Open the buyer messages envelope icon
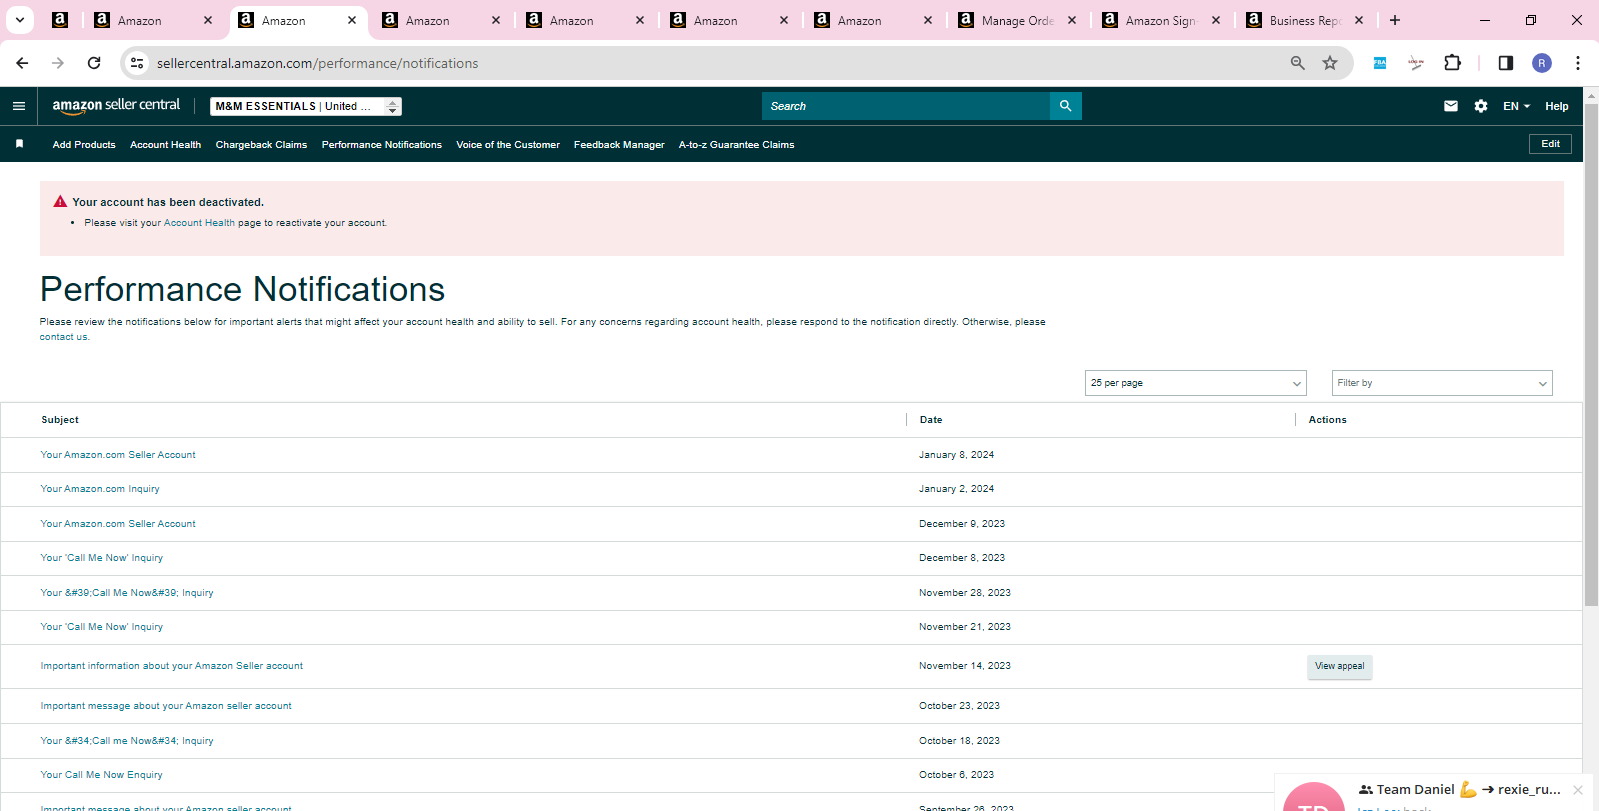Screen dimensions: 1599x811 coord(1451,106)
